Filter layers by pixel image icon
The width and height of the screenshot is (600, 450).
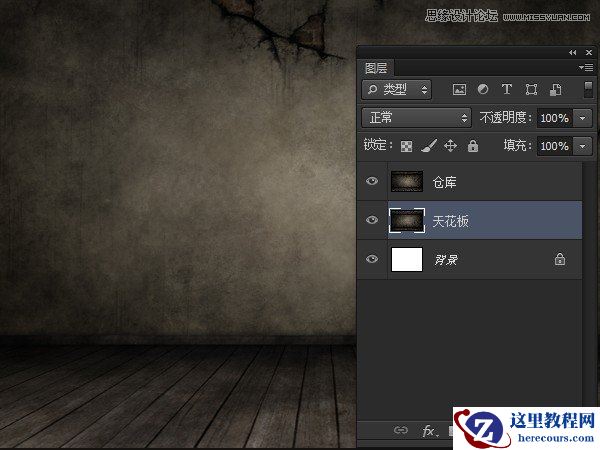(459, 90)
